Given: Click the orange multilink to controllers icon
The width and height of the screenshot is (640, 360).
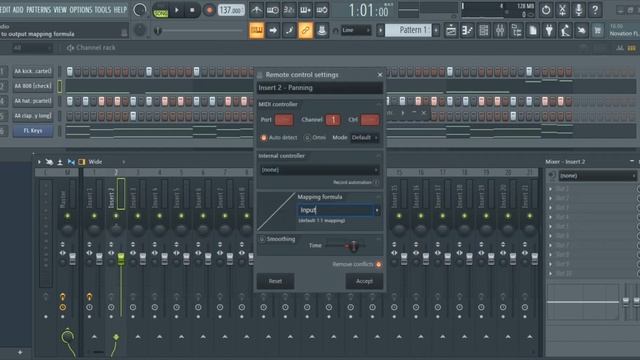Looking at the screenshot, I should [x=305, y=30].
